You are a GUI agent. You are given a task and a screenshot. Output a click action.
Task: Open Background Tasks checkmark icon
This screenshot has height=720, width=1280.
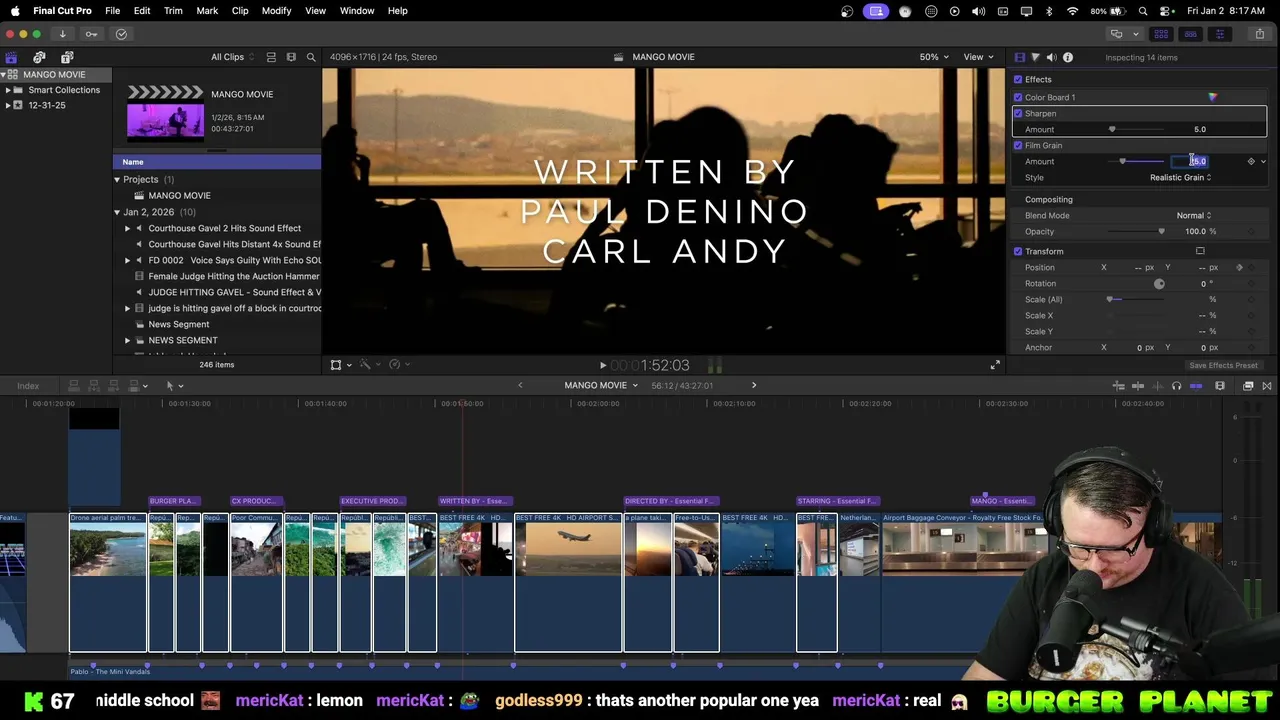[121, 34]
